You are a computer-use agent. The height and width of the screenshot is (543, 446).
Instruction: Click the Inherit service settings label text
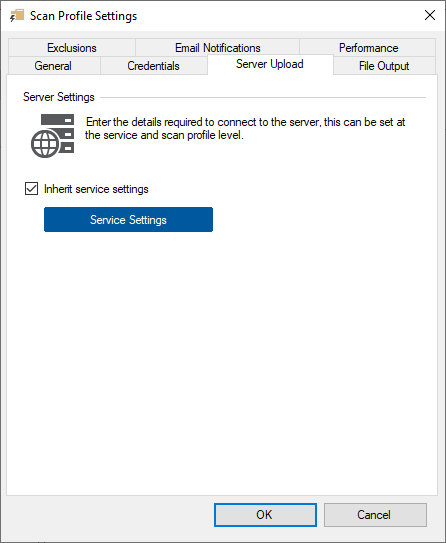96,189
